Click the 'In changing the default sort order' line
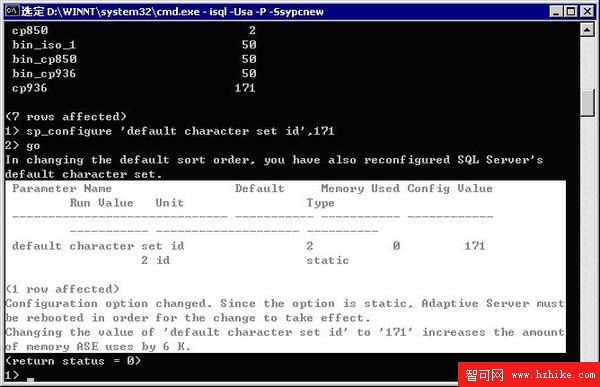This screenshot has width=600, height=387. [274, 160]
